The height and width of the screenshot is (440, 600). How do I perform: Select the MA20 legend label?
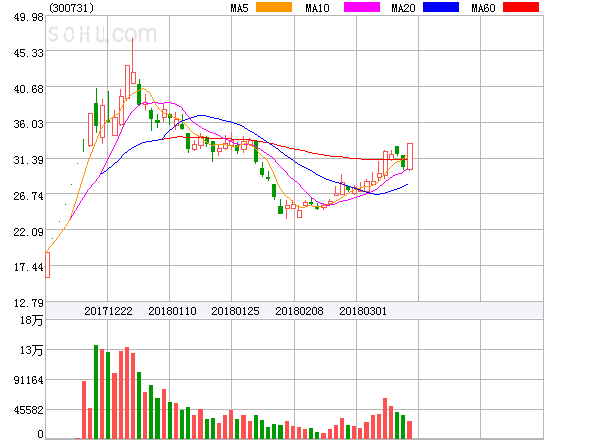pyautogui.click(x=403, y=8)
